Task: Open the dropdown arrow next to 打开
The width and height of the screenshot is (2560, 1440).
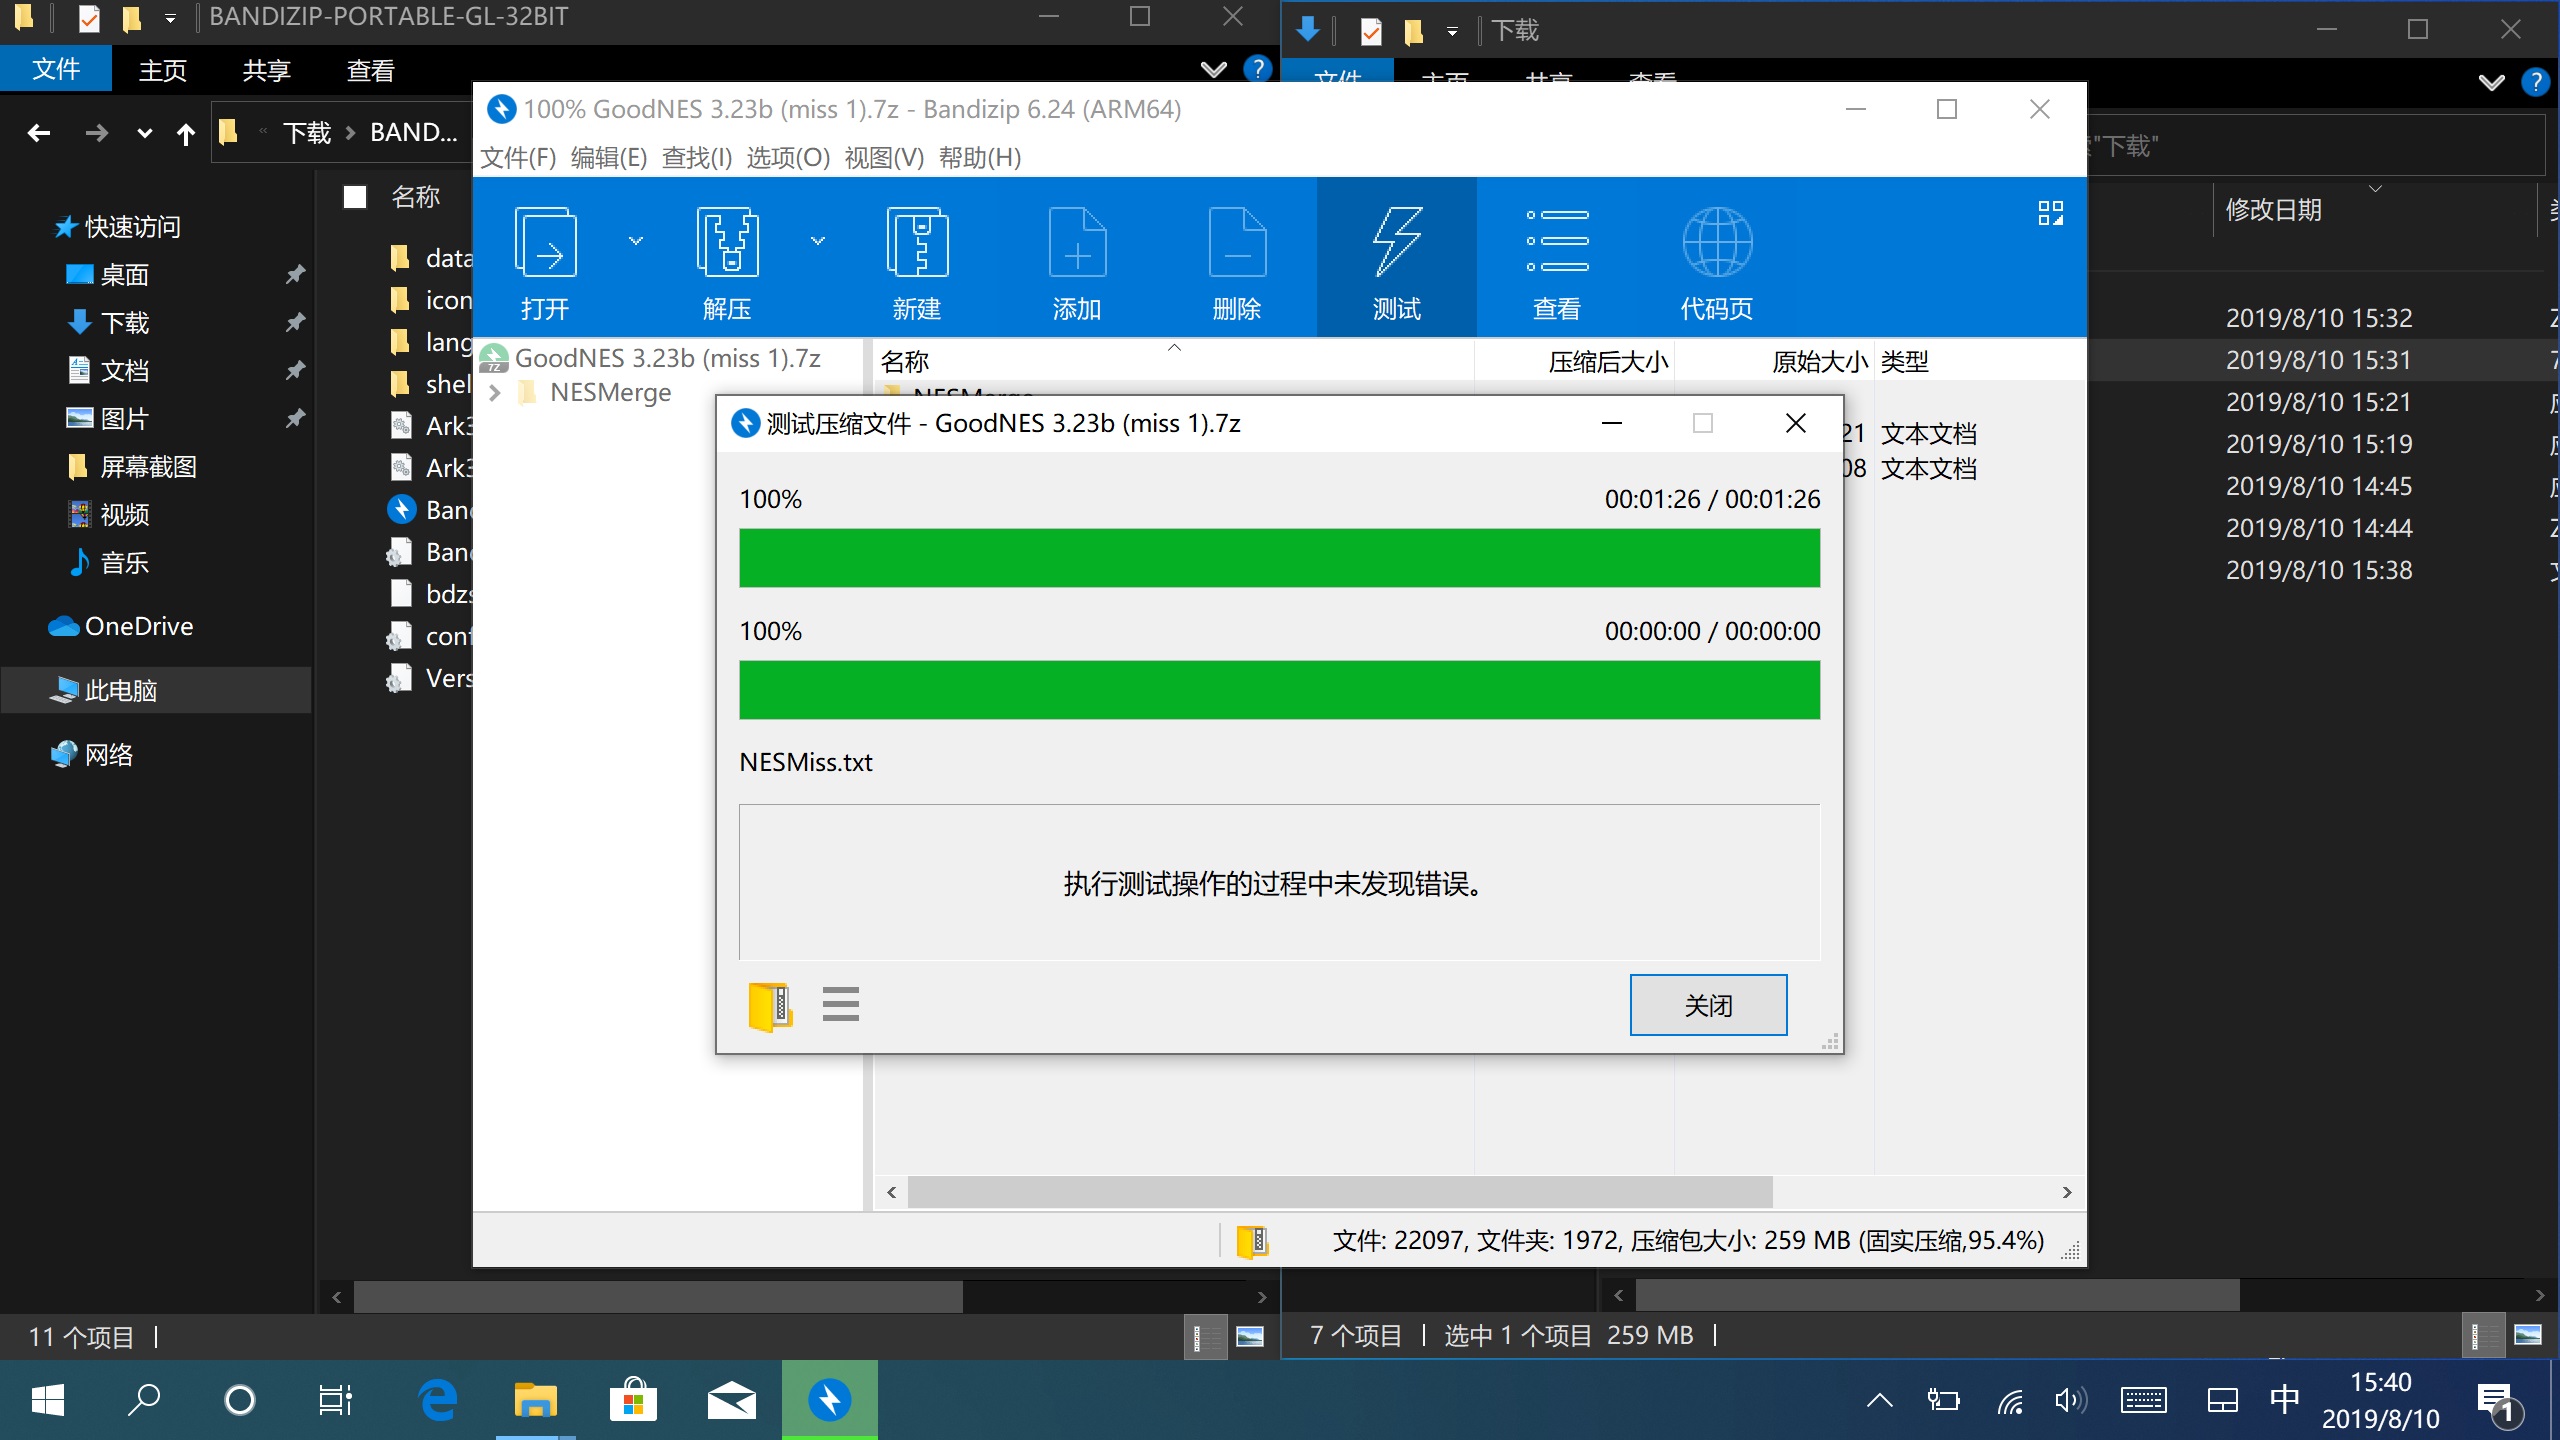Action: [x=636, y=241]
